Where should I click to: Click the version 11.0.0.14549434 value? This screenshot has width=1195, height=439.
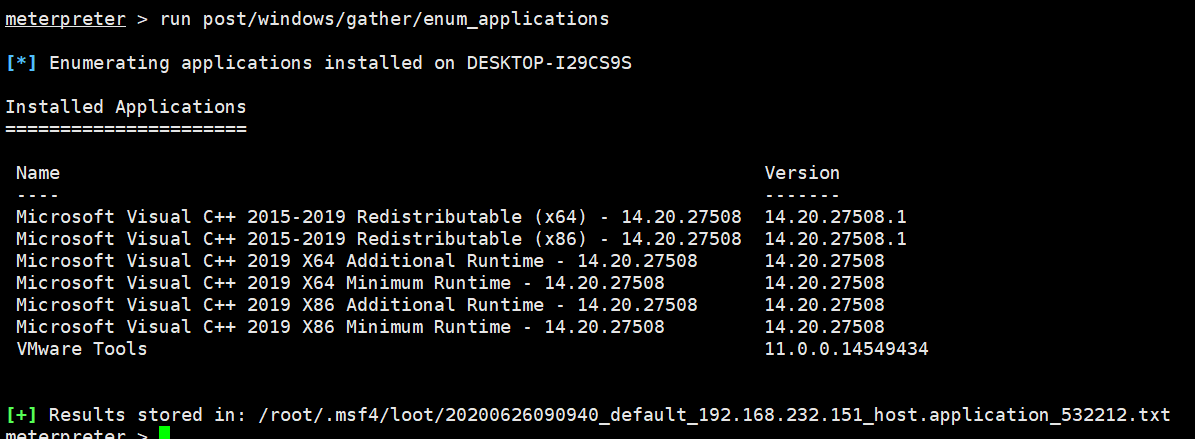(x=846, y=349)
